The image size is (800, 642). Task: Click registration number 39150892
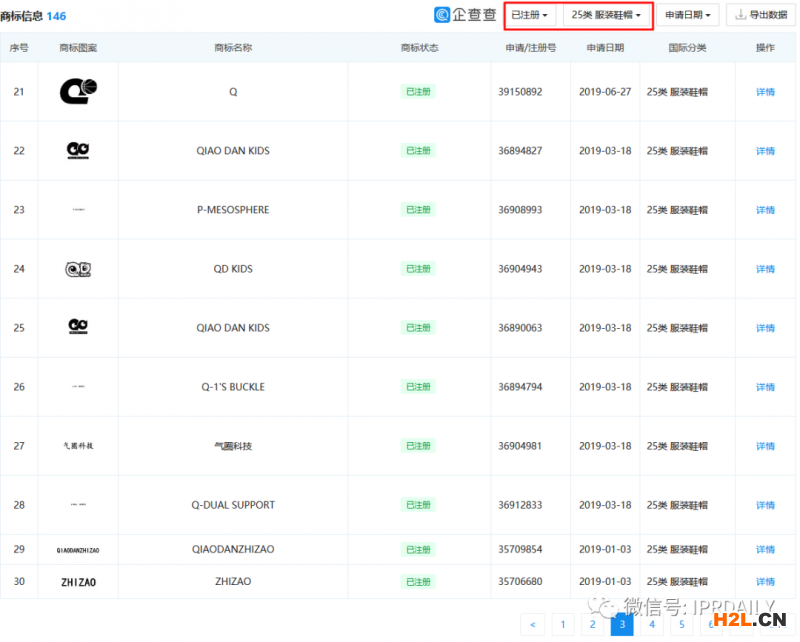pos(520,92)
